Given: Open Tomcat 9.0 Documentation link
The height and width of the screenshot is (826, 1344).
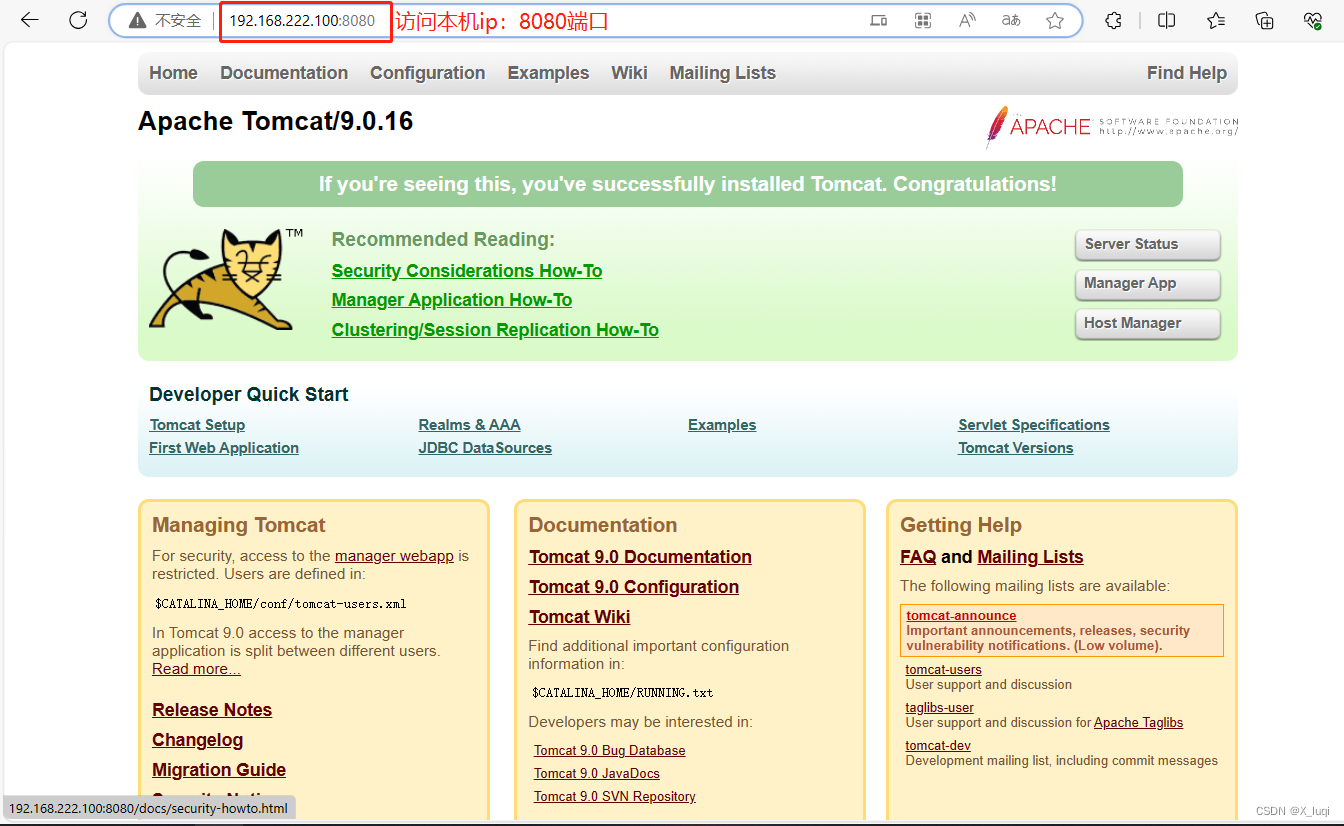Looking at the screenshot, I should [x=640, y=557].
